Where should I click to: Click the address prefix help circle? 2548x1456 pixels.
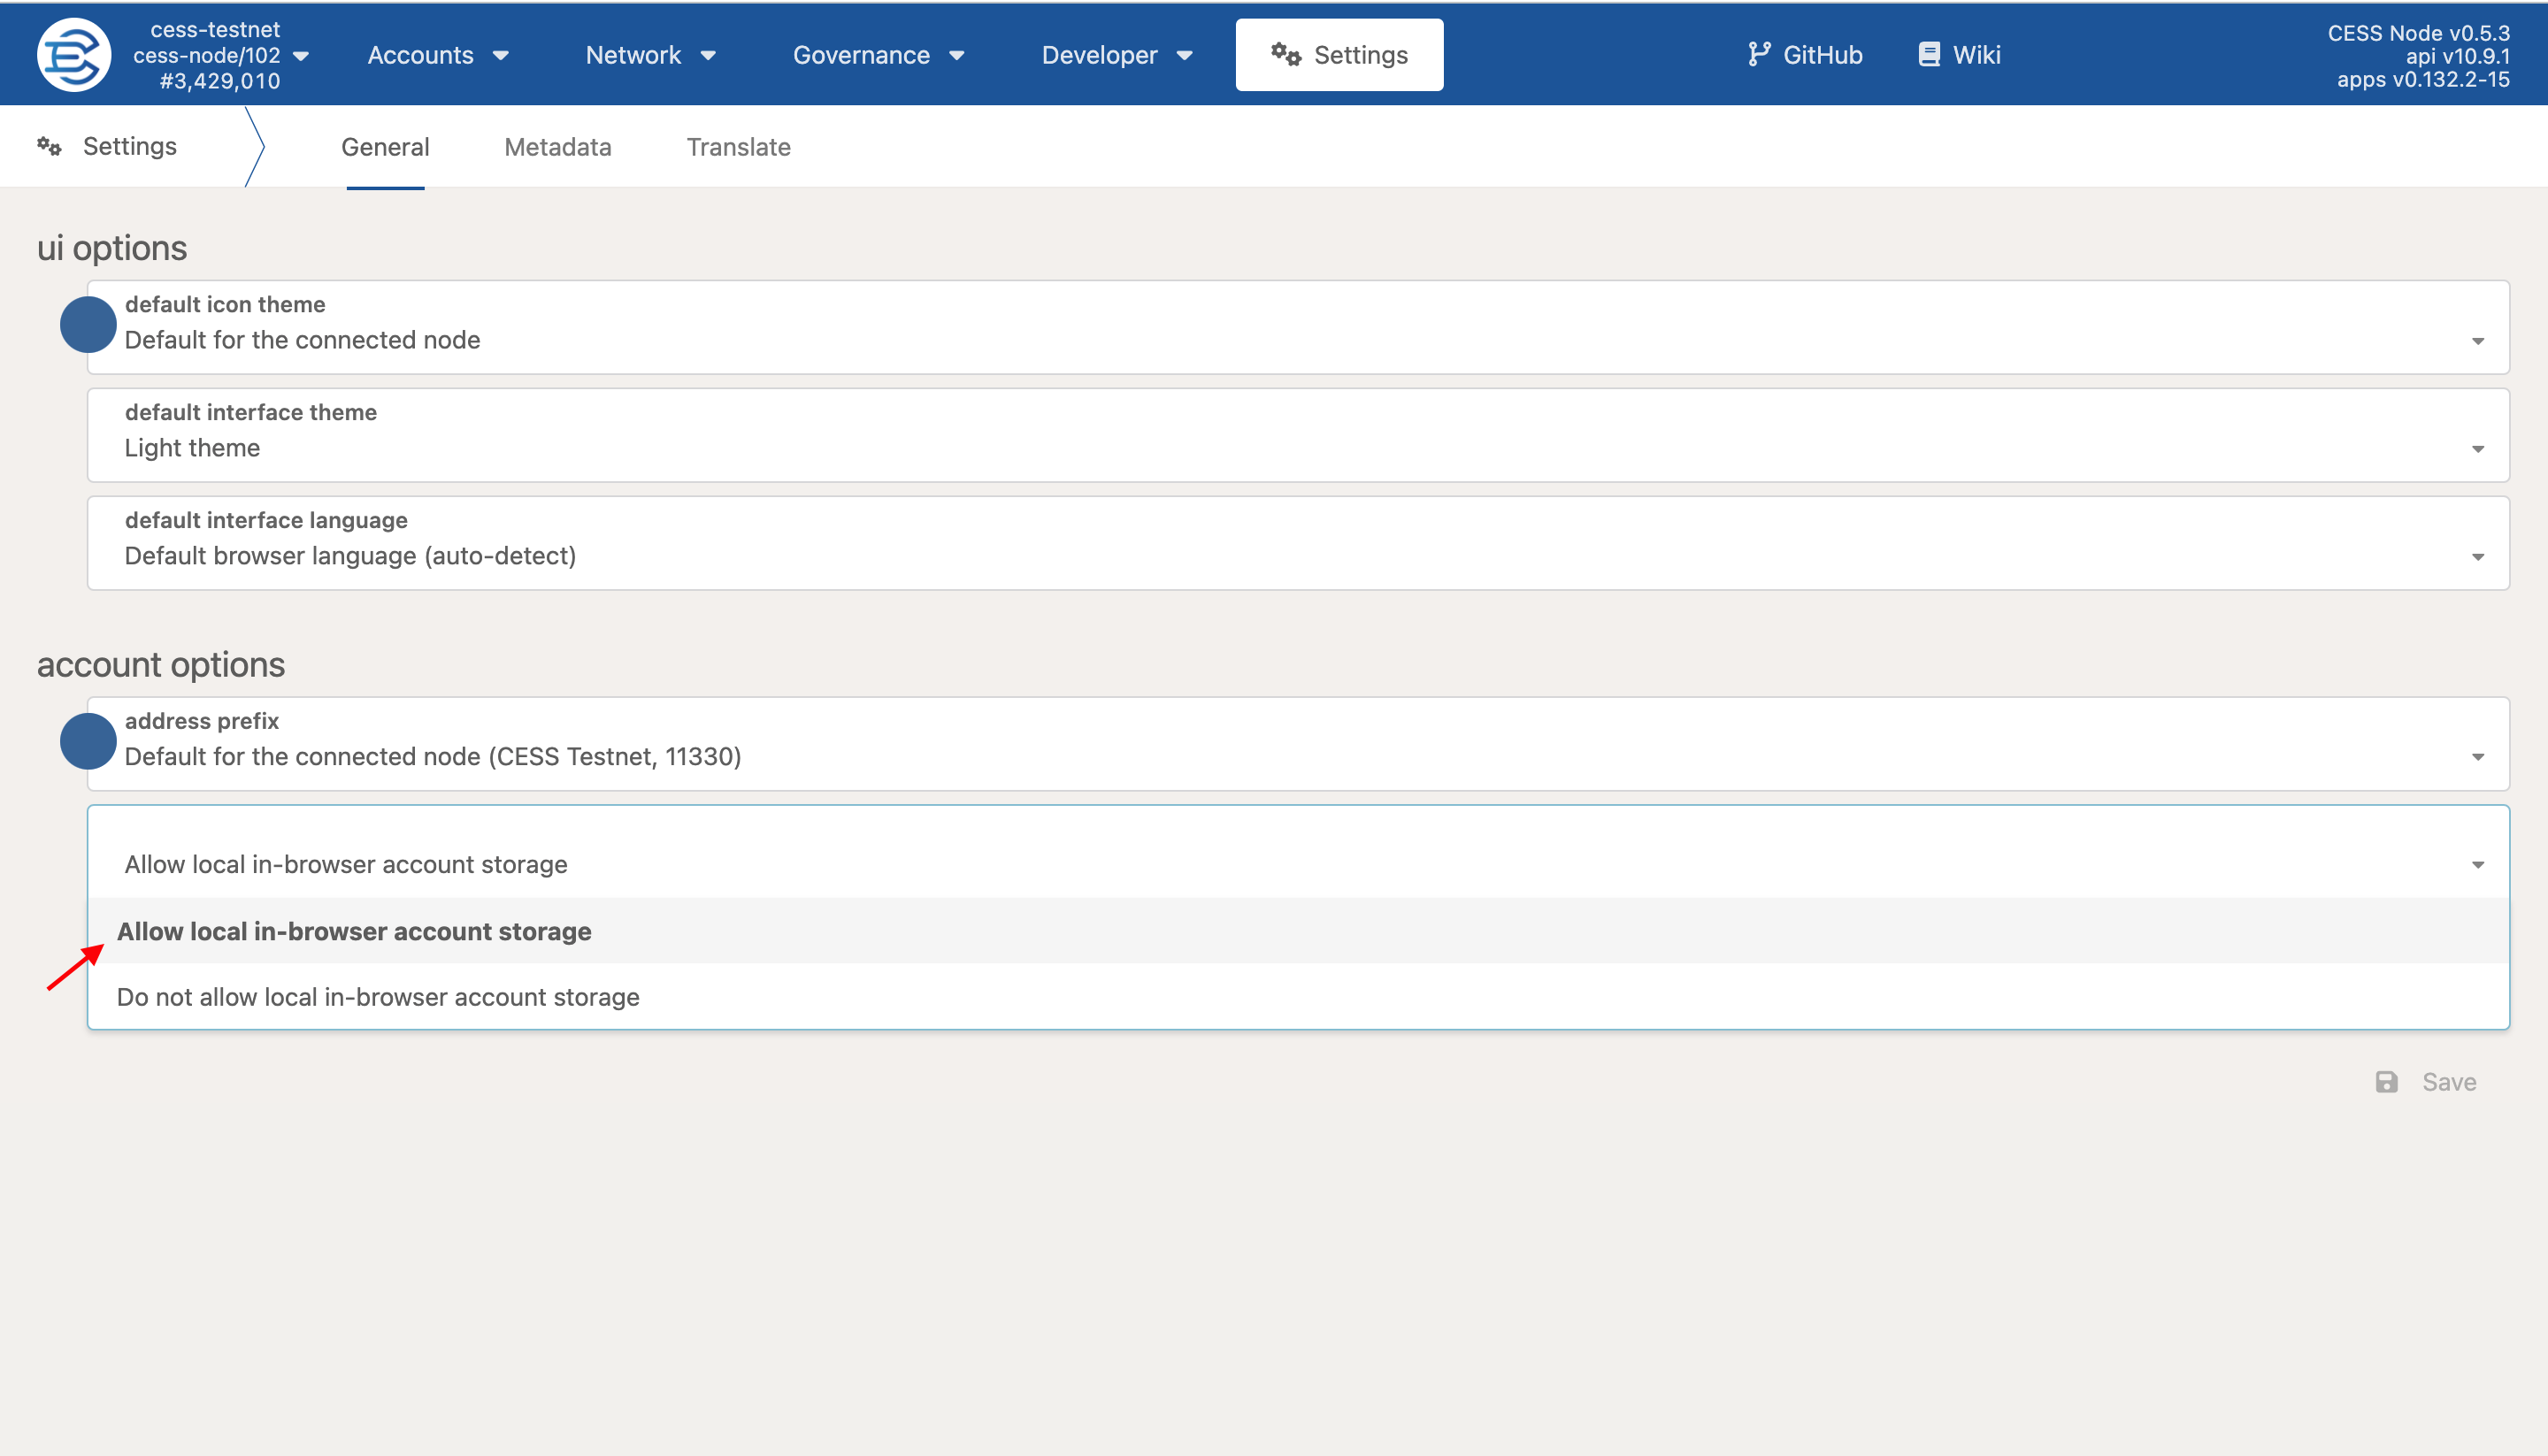tap(88, 741)
